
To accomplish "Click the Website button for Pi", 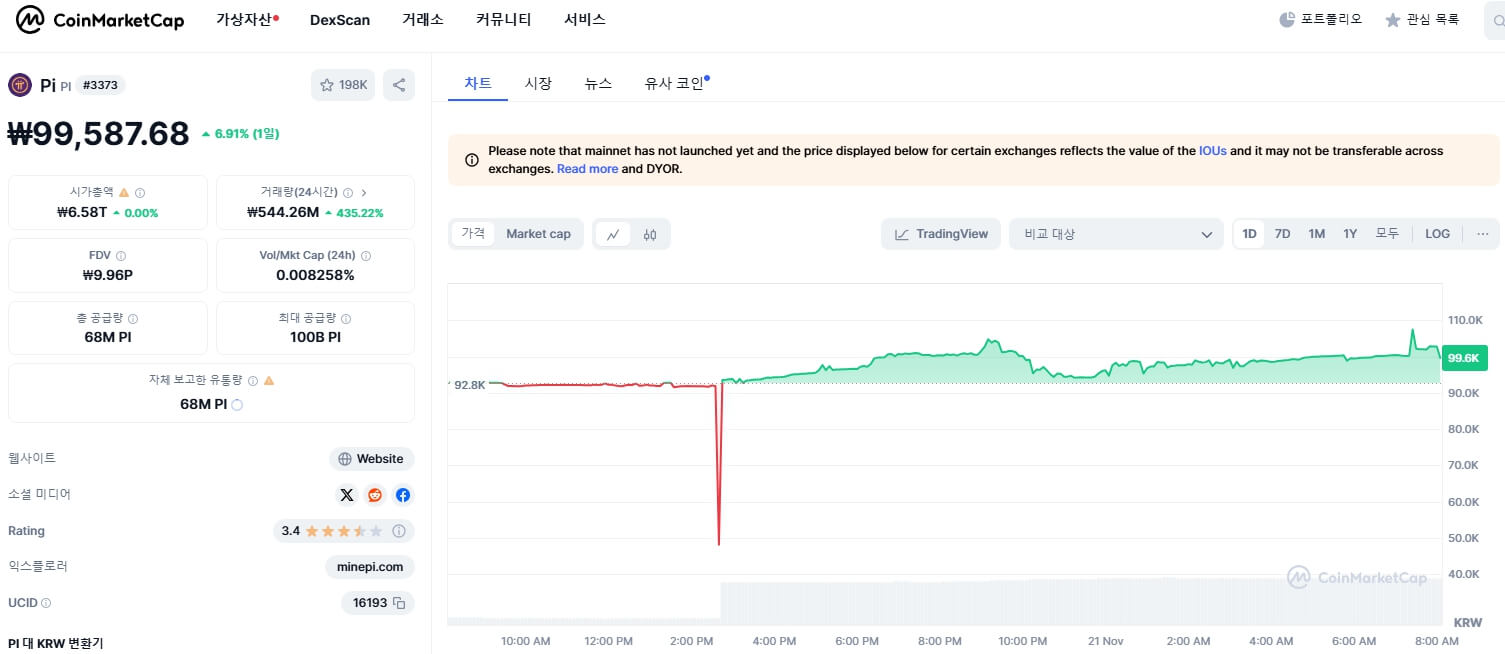I will pyautogui.click(x=371, y=458).
